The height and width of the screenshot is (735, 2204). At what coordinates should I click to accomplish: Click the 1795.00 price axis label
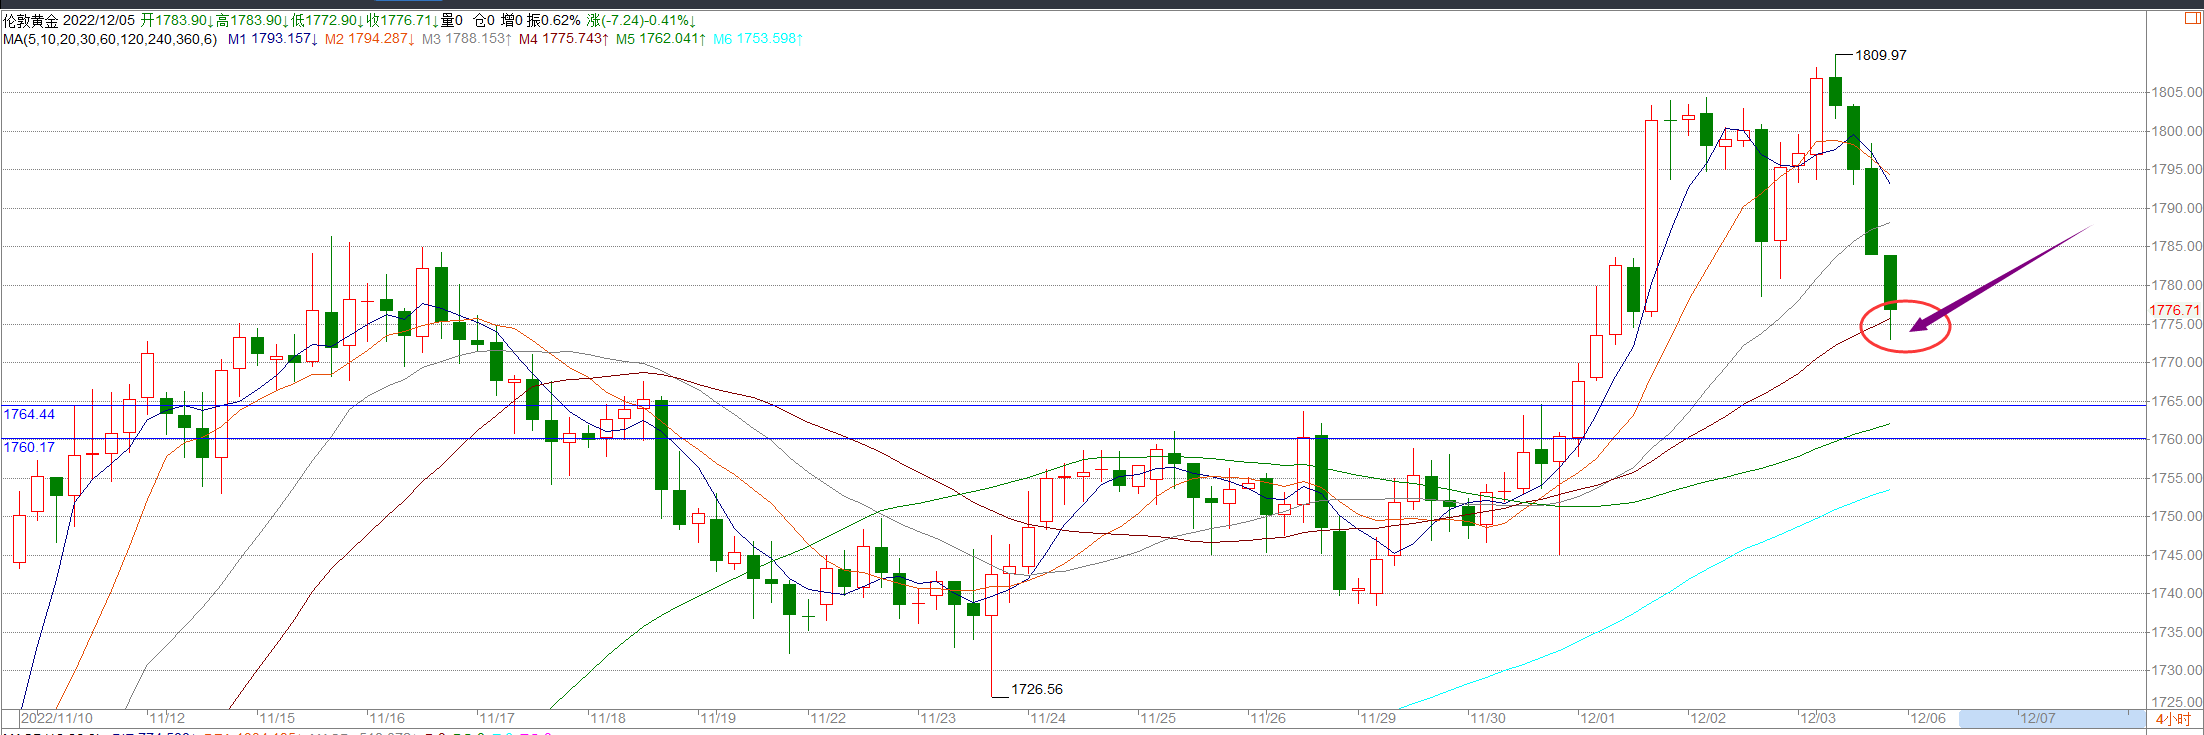point(2176,170)
